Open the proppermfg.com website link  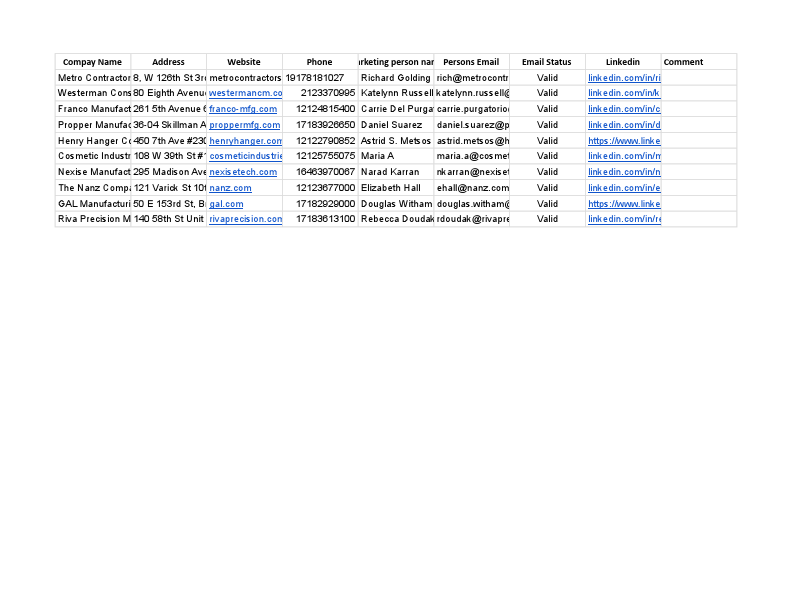coord(244,125)
